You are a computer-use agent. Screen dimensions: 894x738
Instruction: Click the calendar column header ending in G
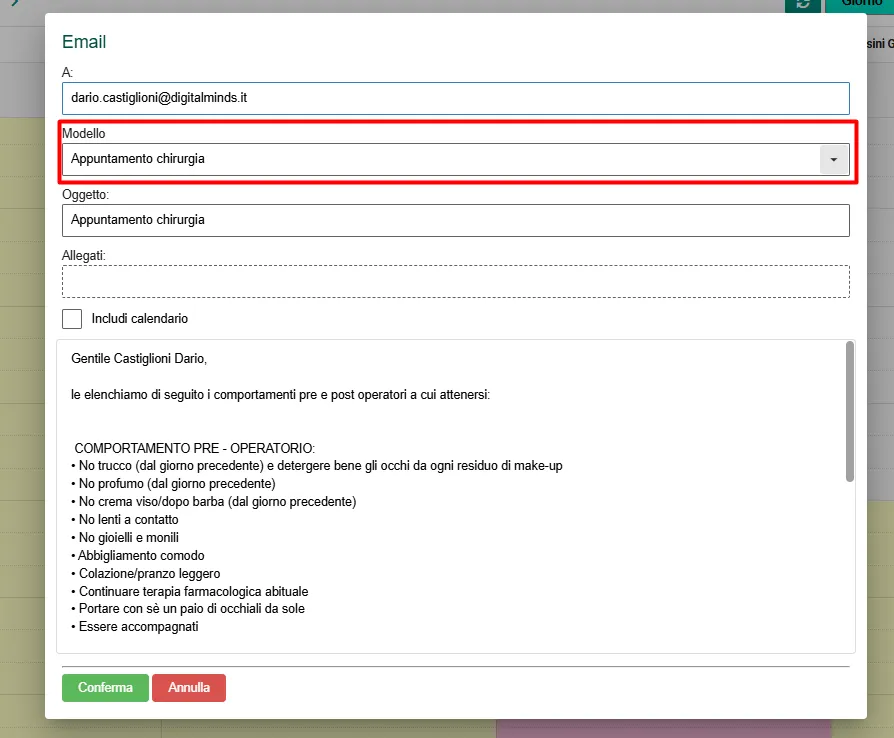878,43
